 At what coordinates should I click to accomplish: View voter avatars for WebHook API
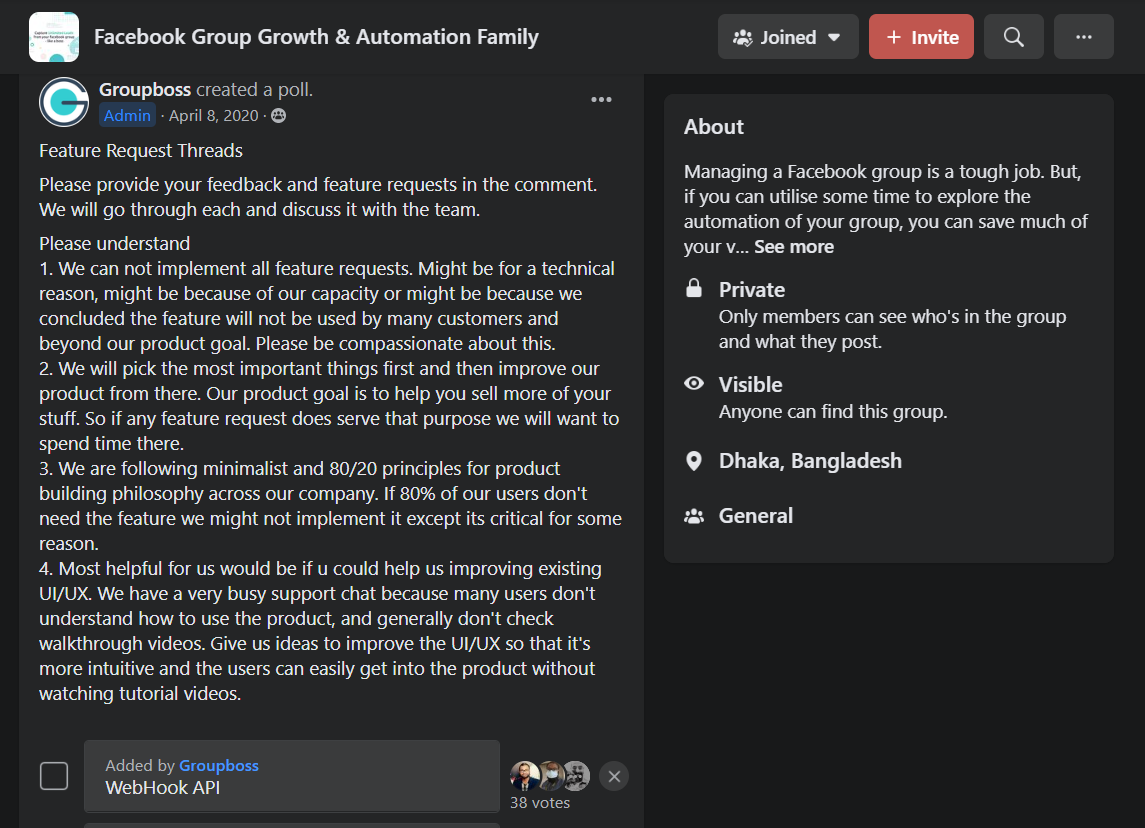tap(550, 775)
